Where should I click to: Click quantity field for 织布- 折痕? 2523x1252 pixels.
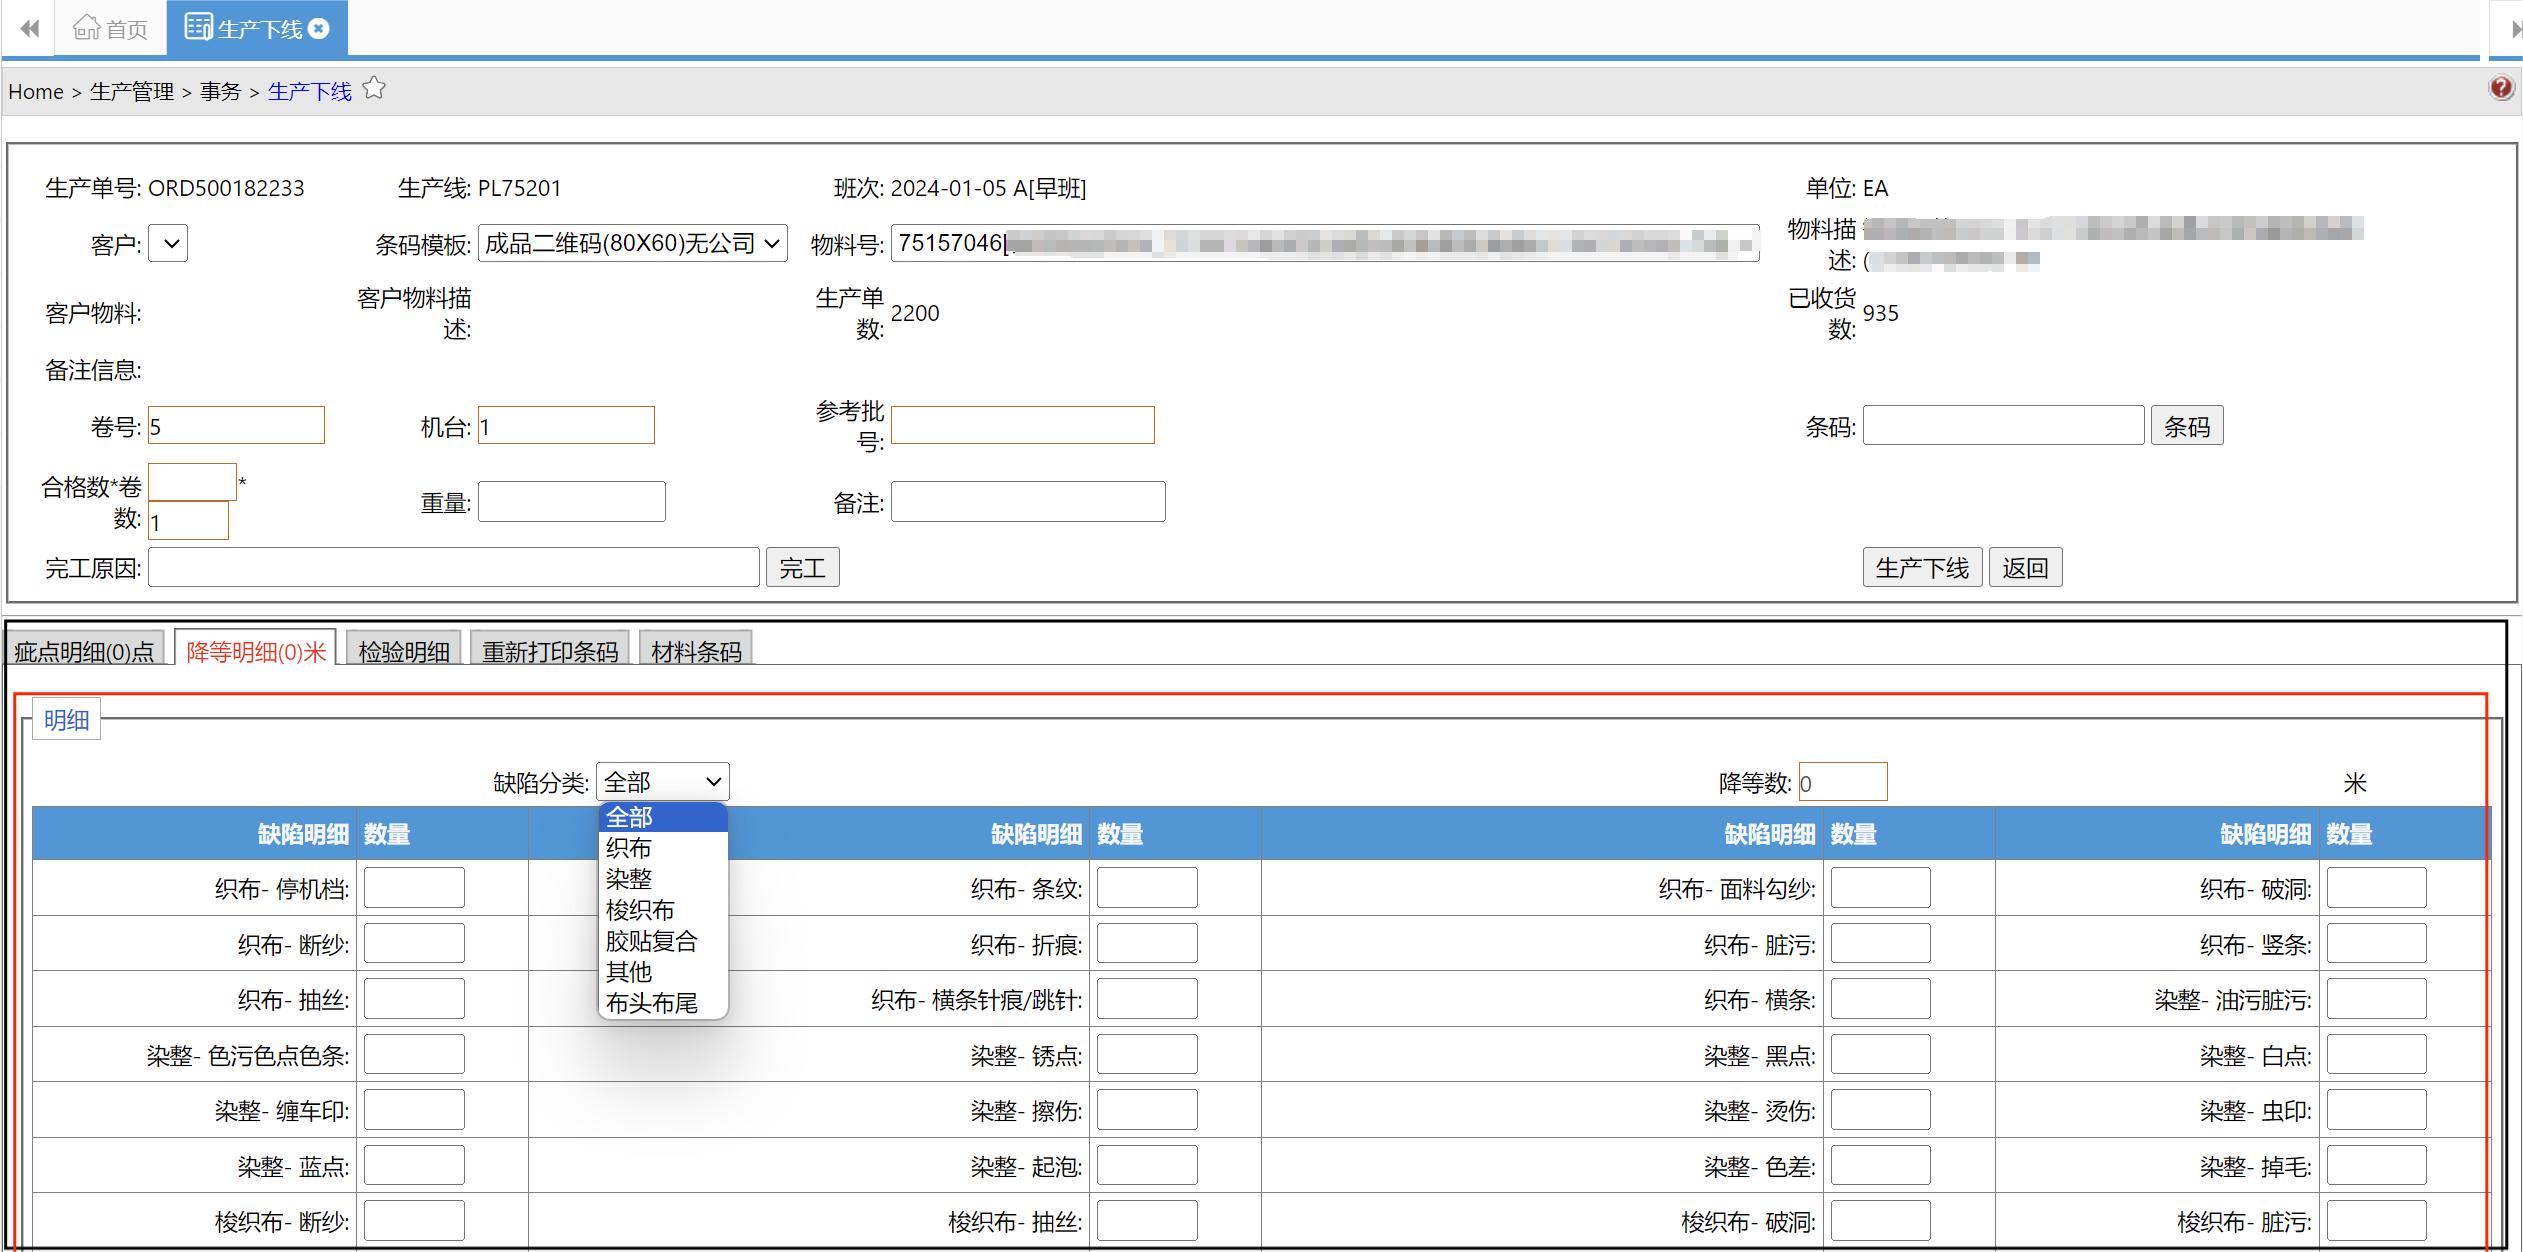tap(1147, 943)
